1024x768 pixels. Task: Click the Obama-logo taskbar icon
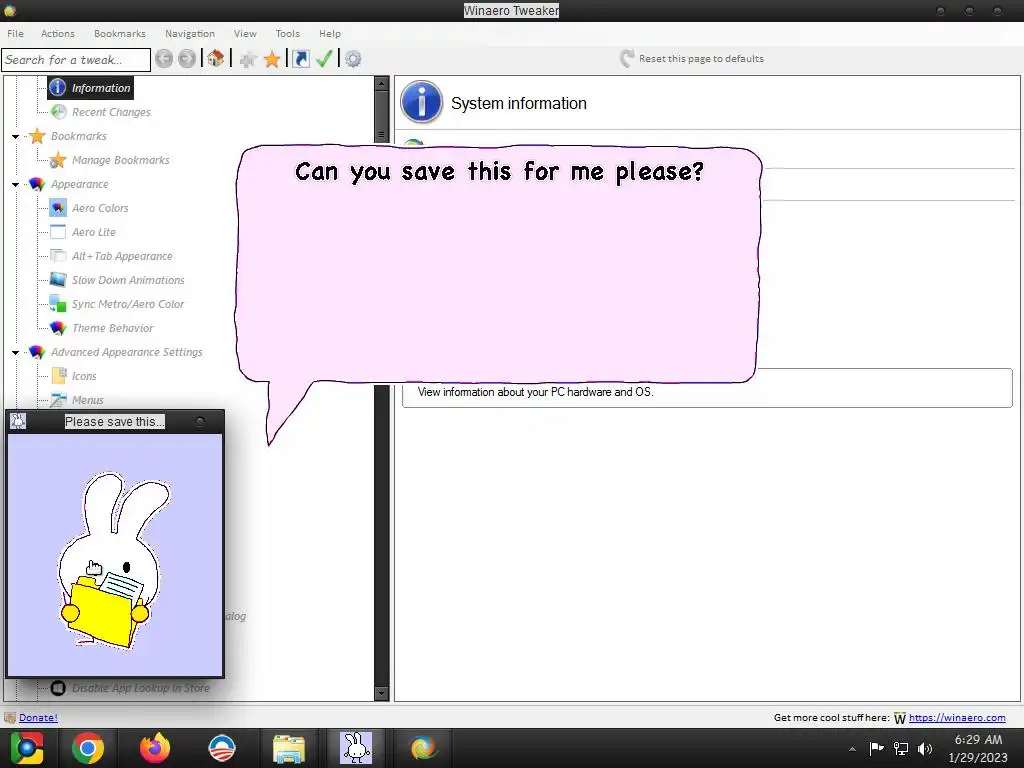click(221, 748)
